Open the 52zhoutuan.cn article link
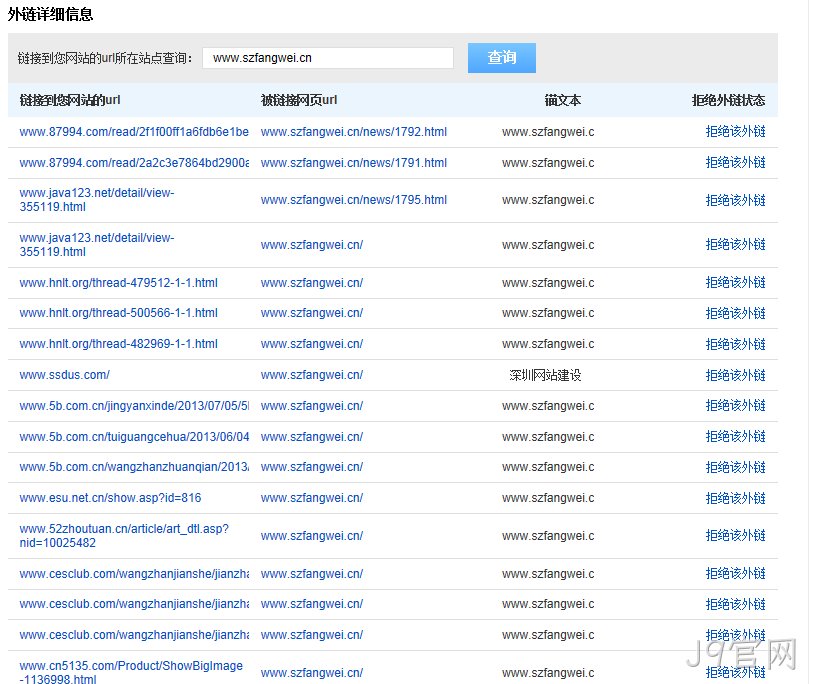This screenshot has height=684, width=813. (124, 536)
